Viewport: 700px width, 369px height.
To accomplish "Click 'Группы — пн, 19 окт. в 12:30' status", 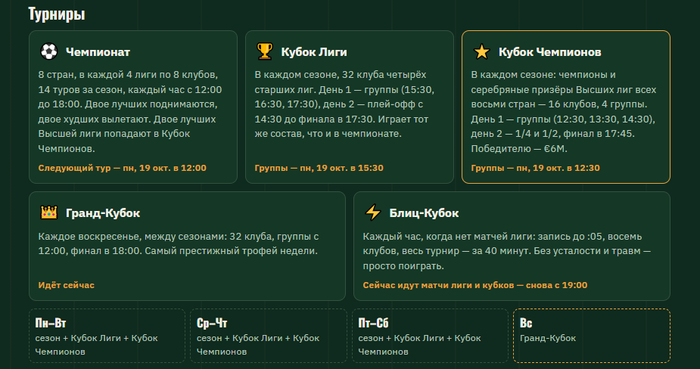I will [x=535, y=168].
